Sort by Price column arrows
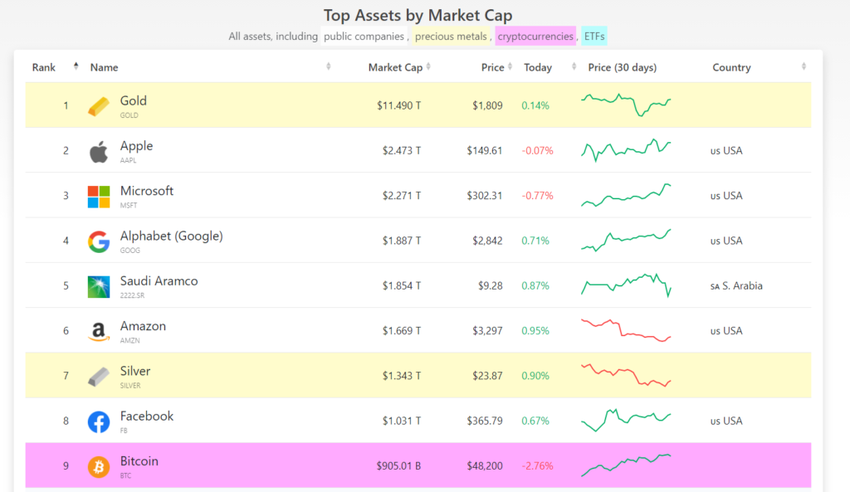Screen dimensions: 850x492 point(510,67)
